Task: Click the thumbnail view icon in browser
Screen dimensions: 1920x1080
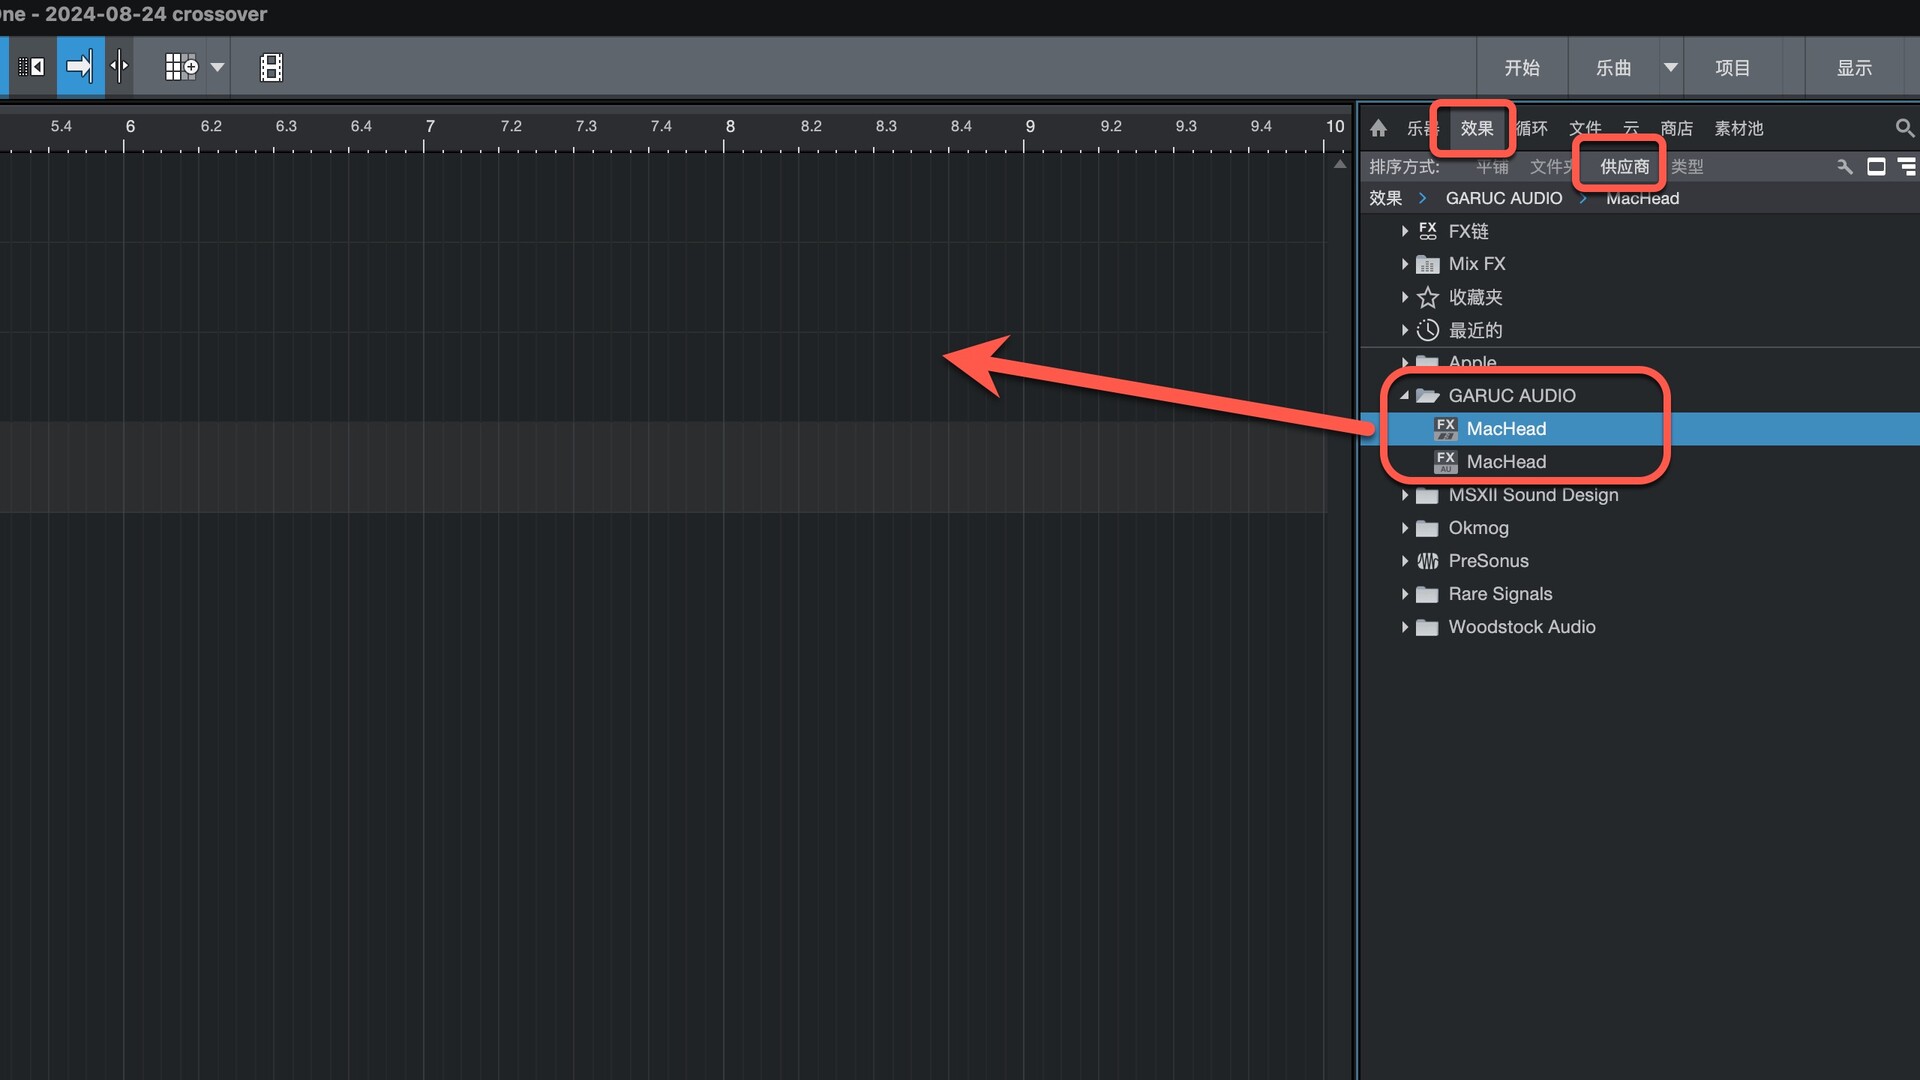Action: 1876,167
